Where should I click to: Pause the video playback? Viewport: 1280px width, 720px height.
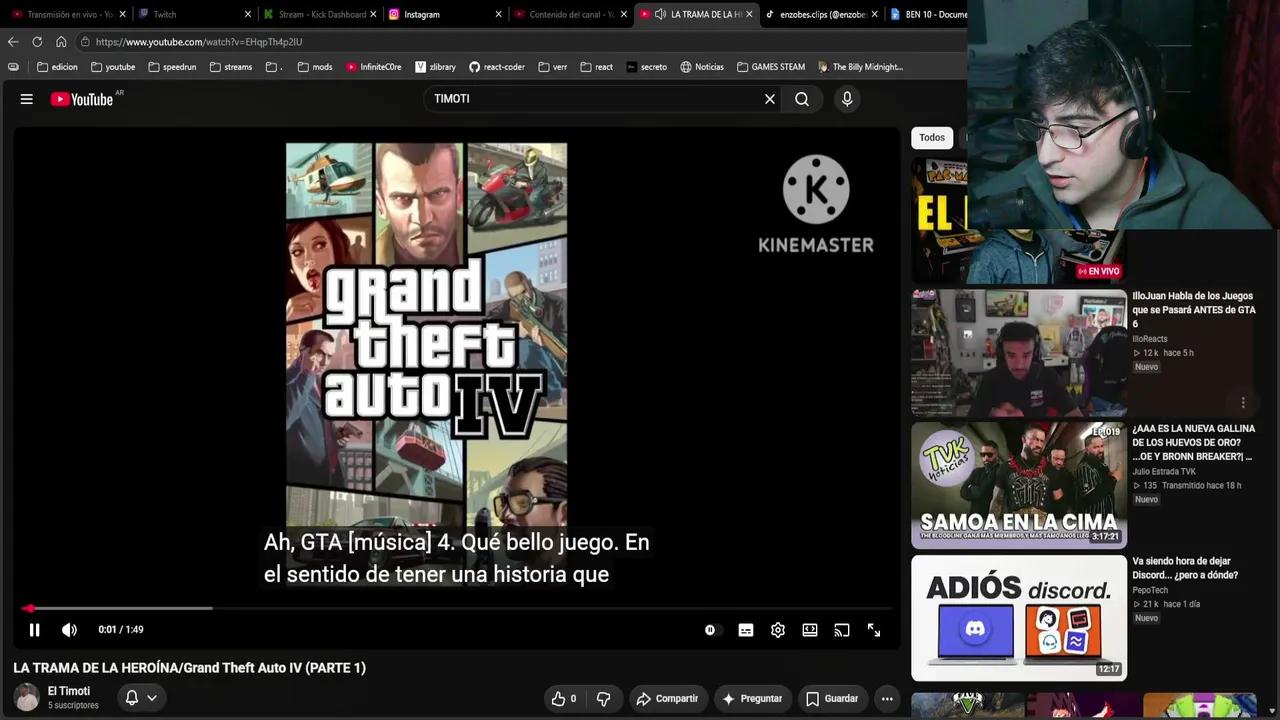(x=34, y=630)
